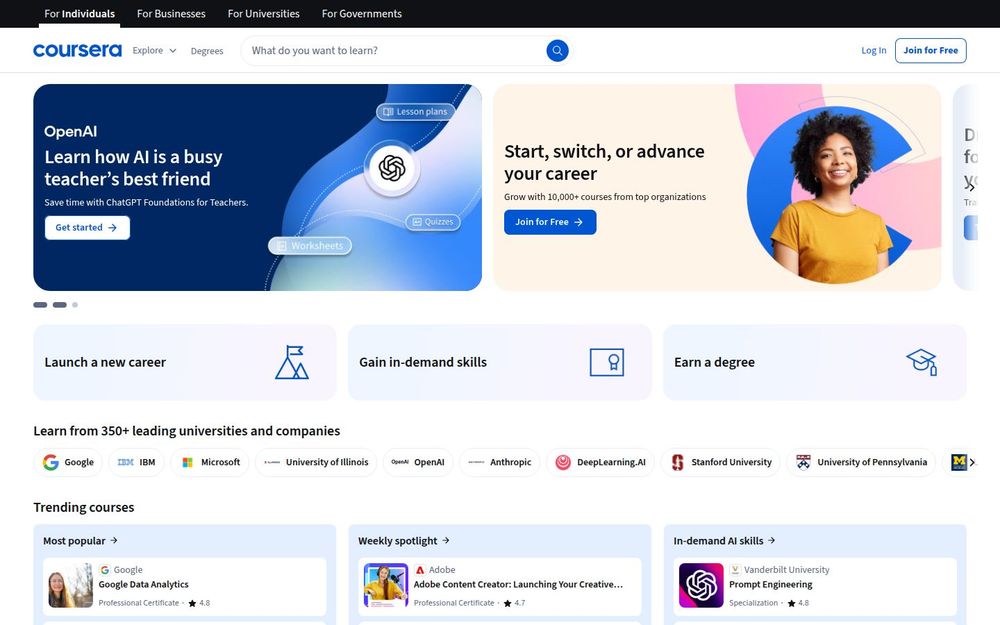Click the partners row next arrow
The width and height of the screenshot is (1000, 625).
(972, 462)
